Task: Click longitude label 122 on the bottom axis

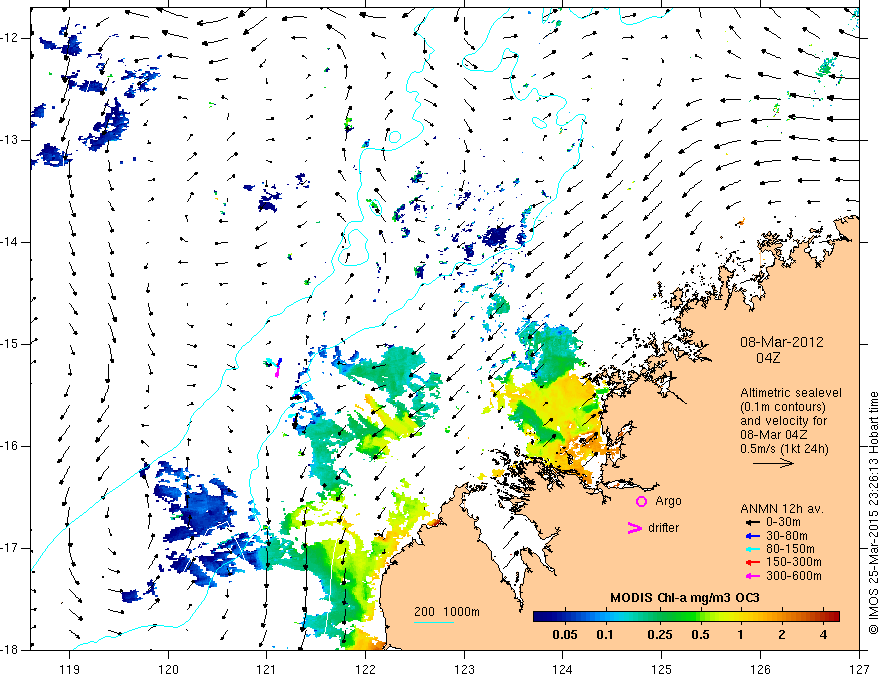Action: [365, 669]
